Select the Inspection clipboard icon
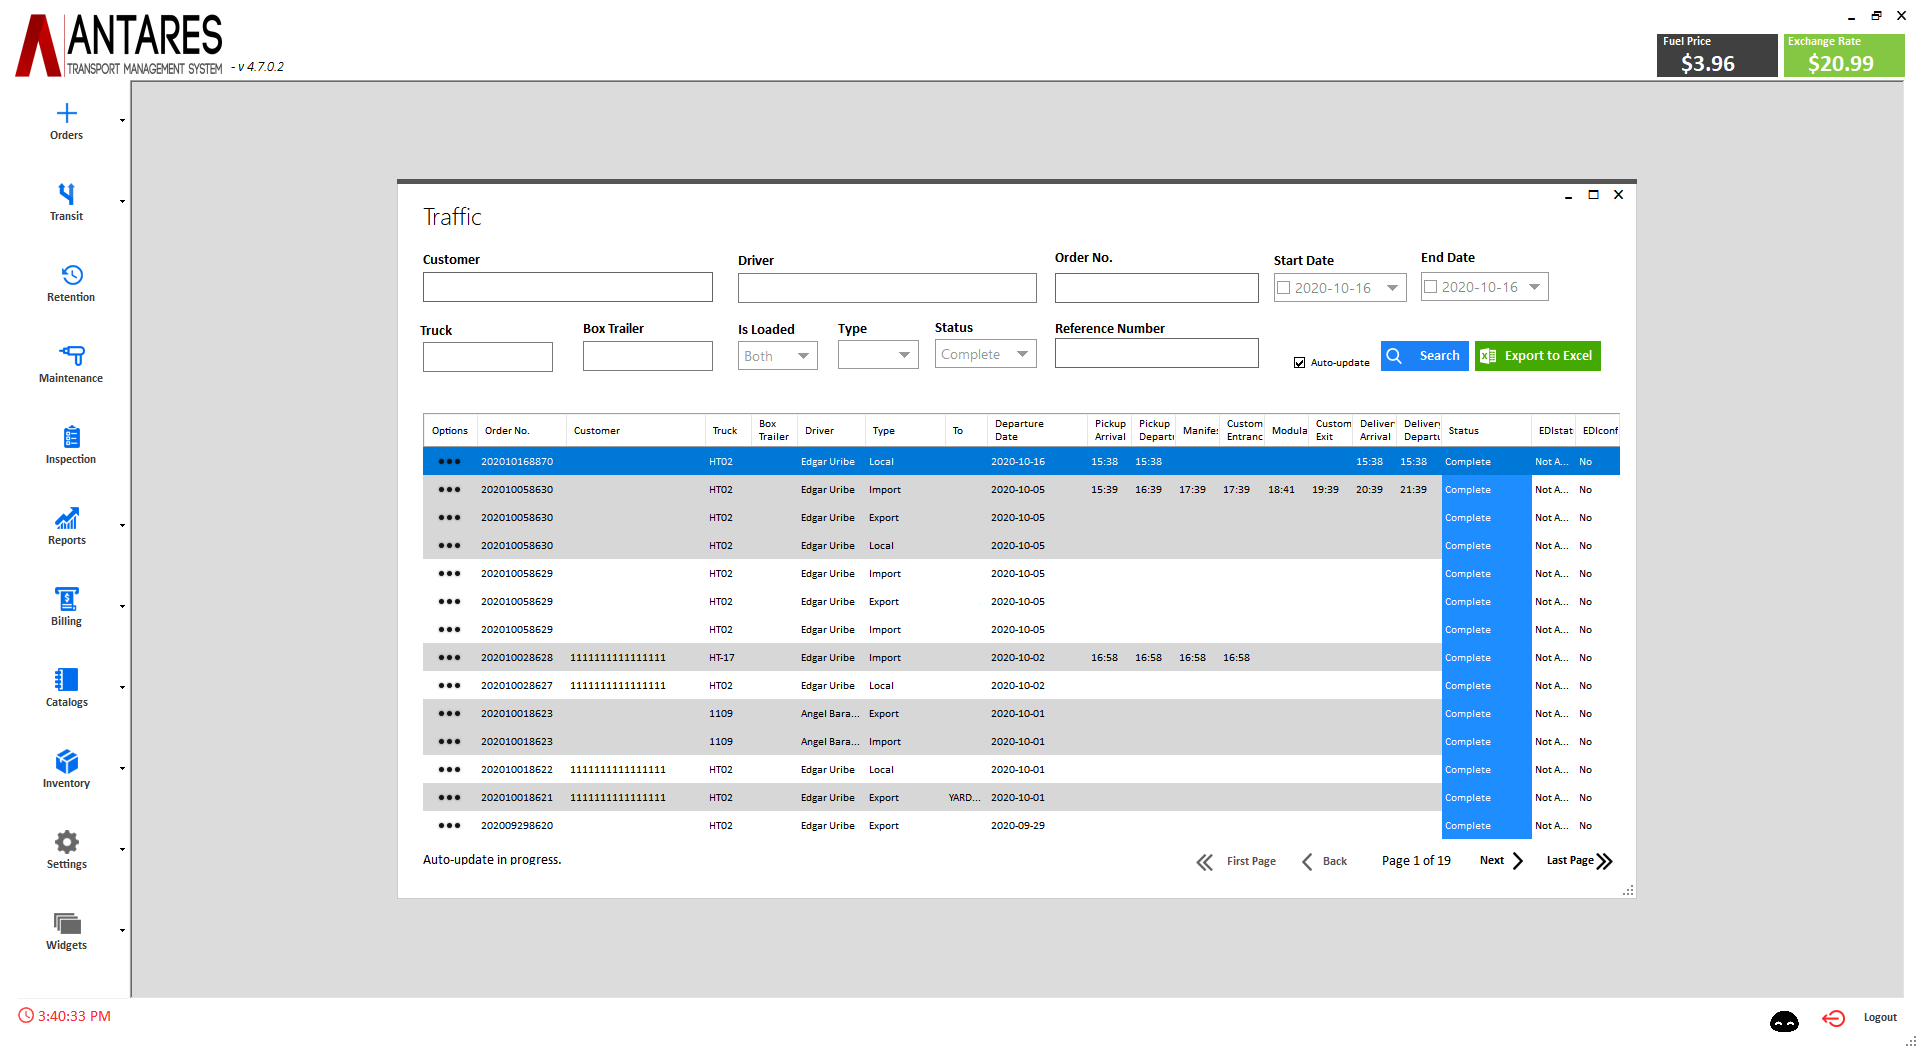The width and height of the screenshot is (1920, 1050). tap(71, 437)
